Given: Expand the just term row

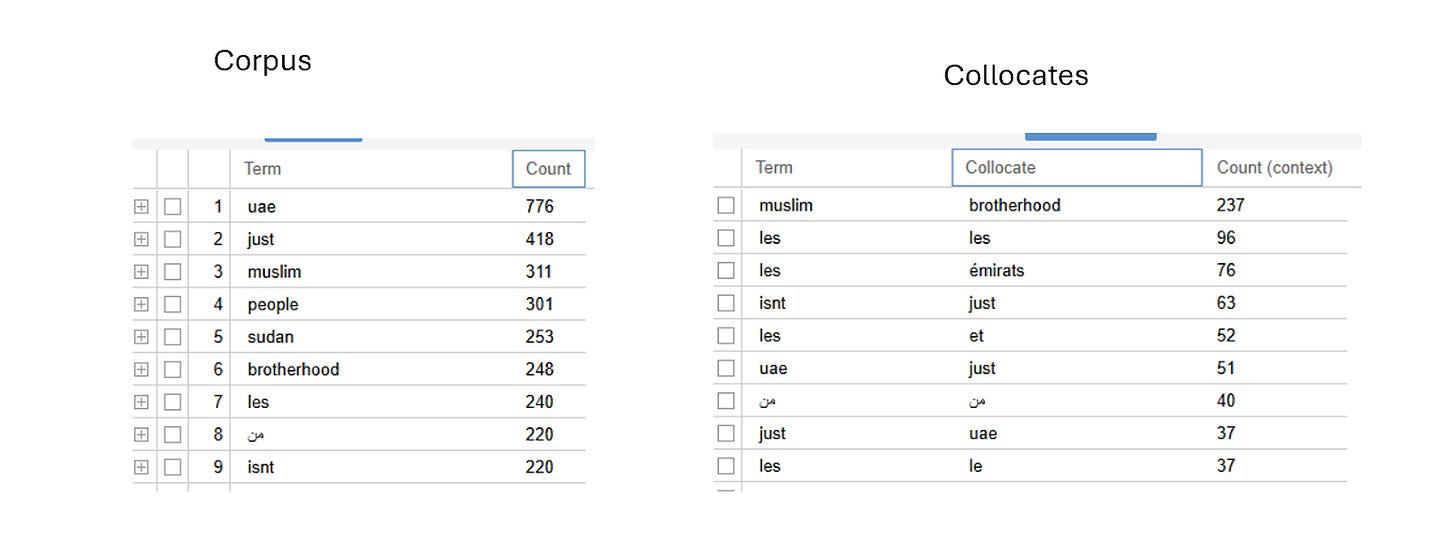Looking at the screenshot, I should tap(141, 239).
